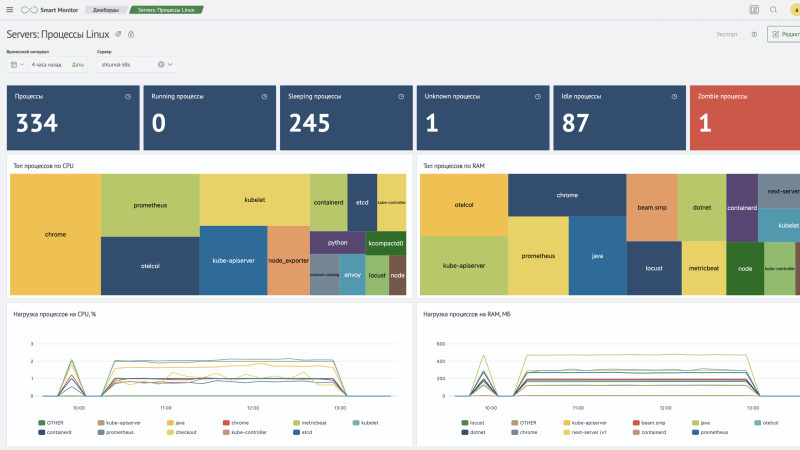
Task: Select beam.smp block in RAM treemap
Action: click(652, 207)
